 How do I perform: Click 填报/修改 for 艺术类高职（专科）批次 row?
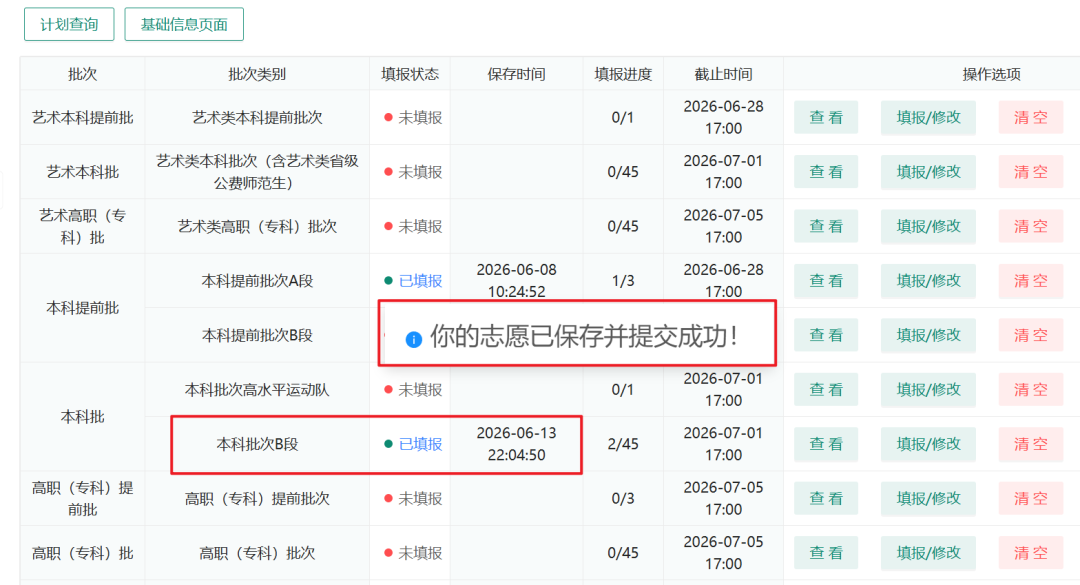click(928, 226)
